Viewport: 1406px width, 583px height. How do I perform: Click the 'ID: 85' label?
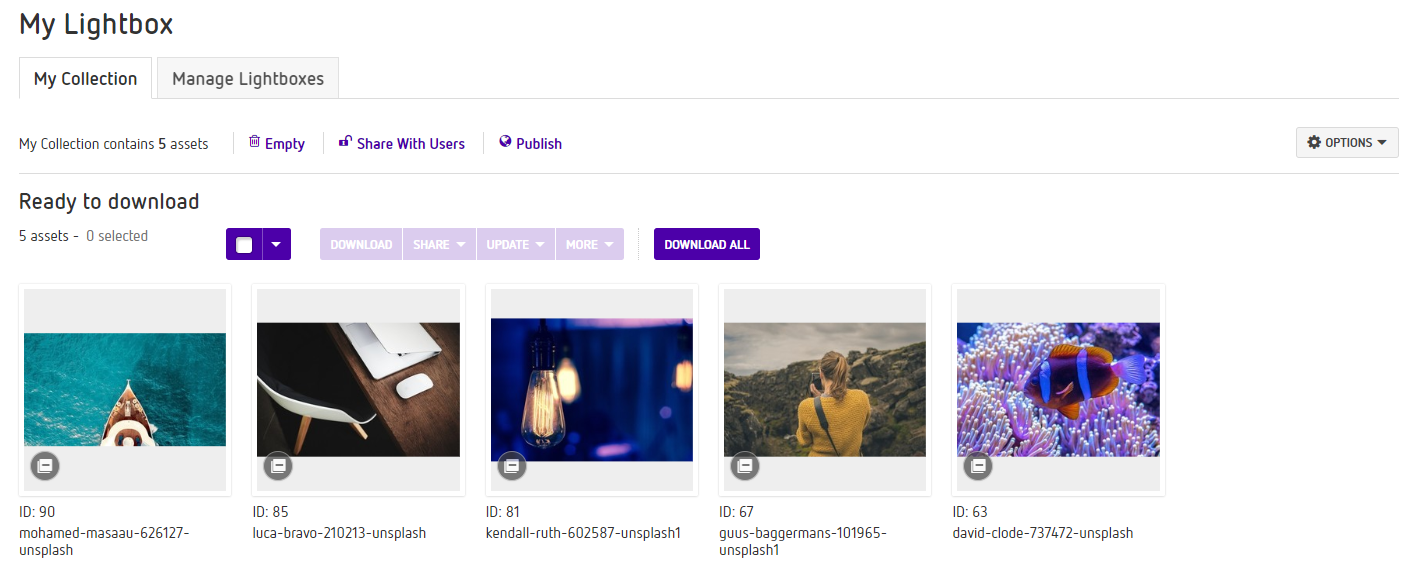point(270,512)
